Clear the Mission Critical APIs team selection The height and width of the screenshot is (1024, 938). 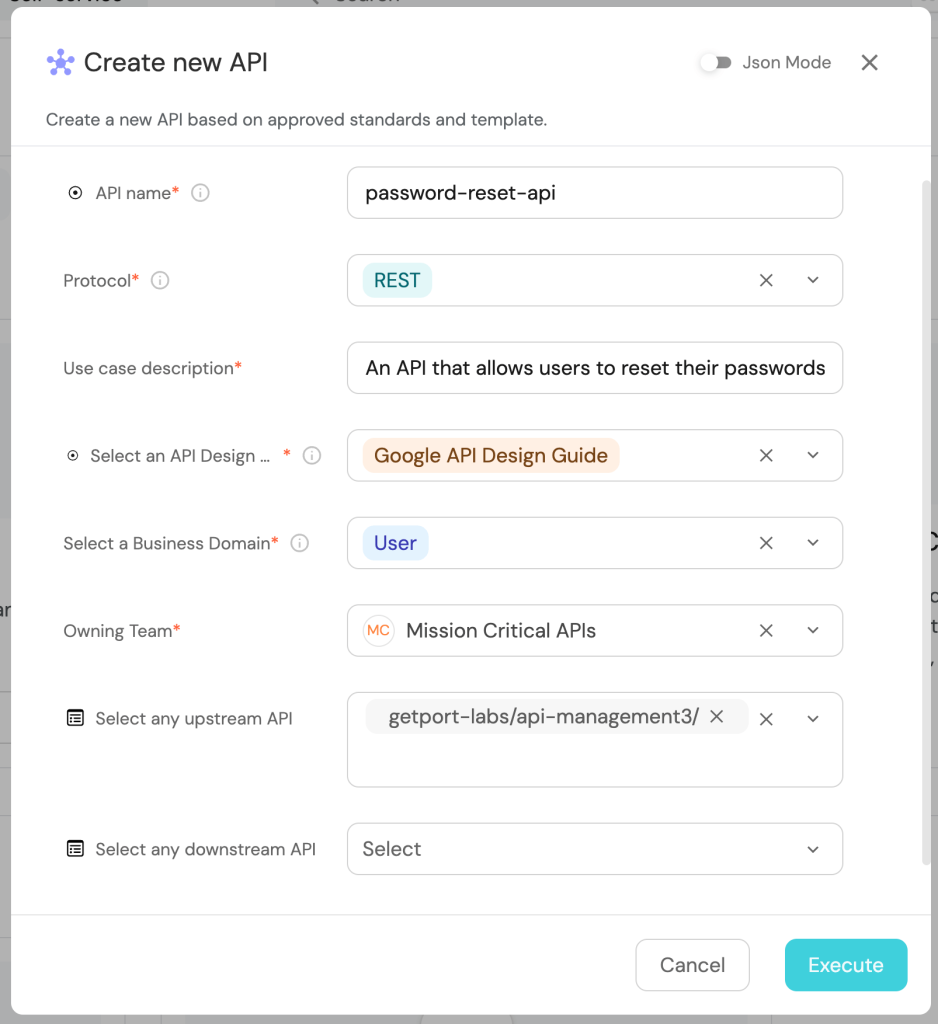[x=766, y=631]
